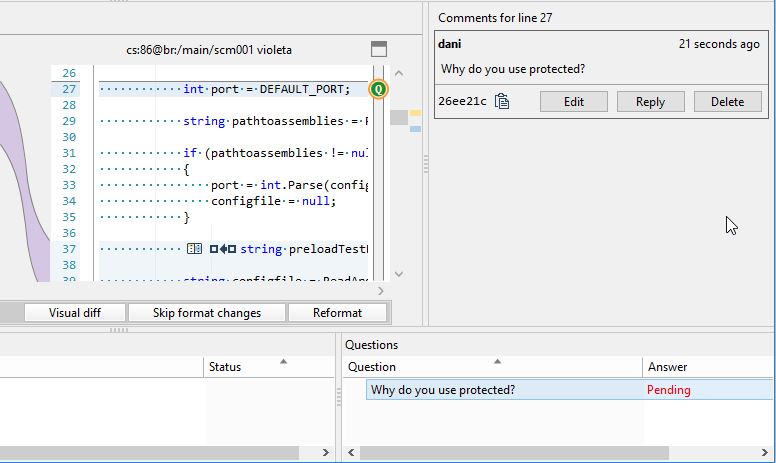Image resolution: width=776 pixels, height=463 pixels.
Task: Click the blue marker in the diff overview bar
Action: coord(415,129)
